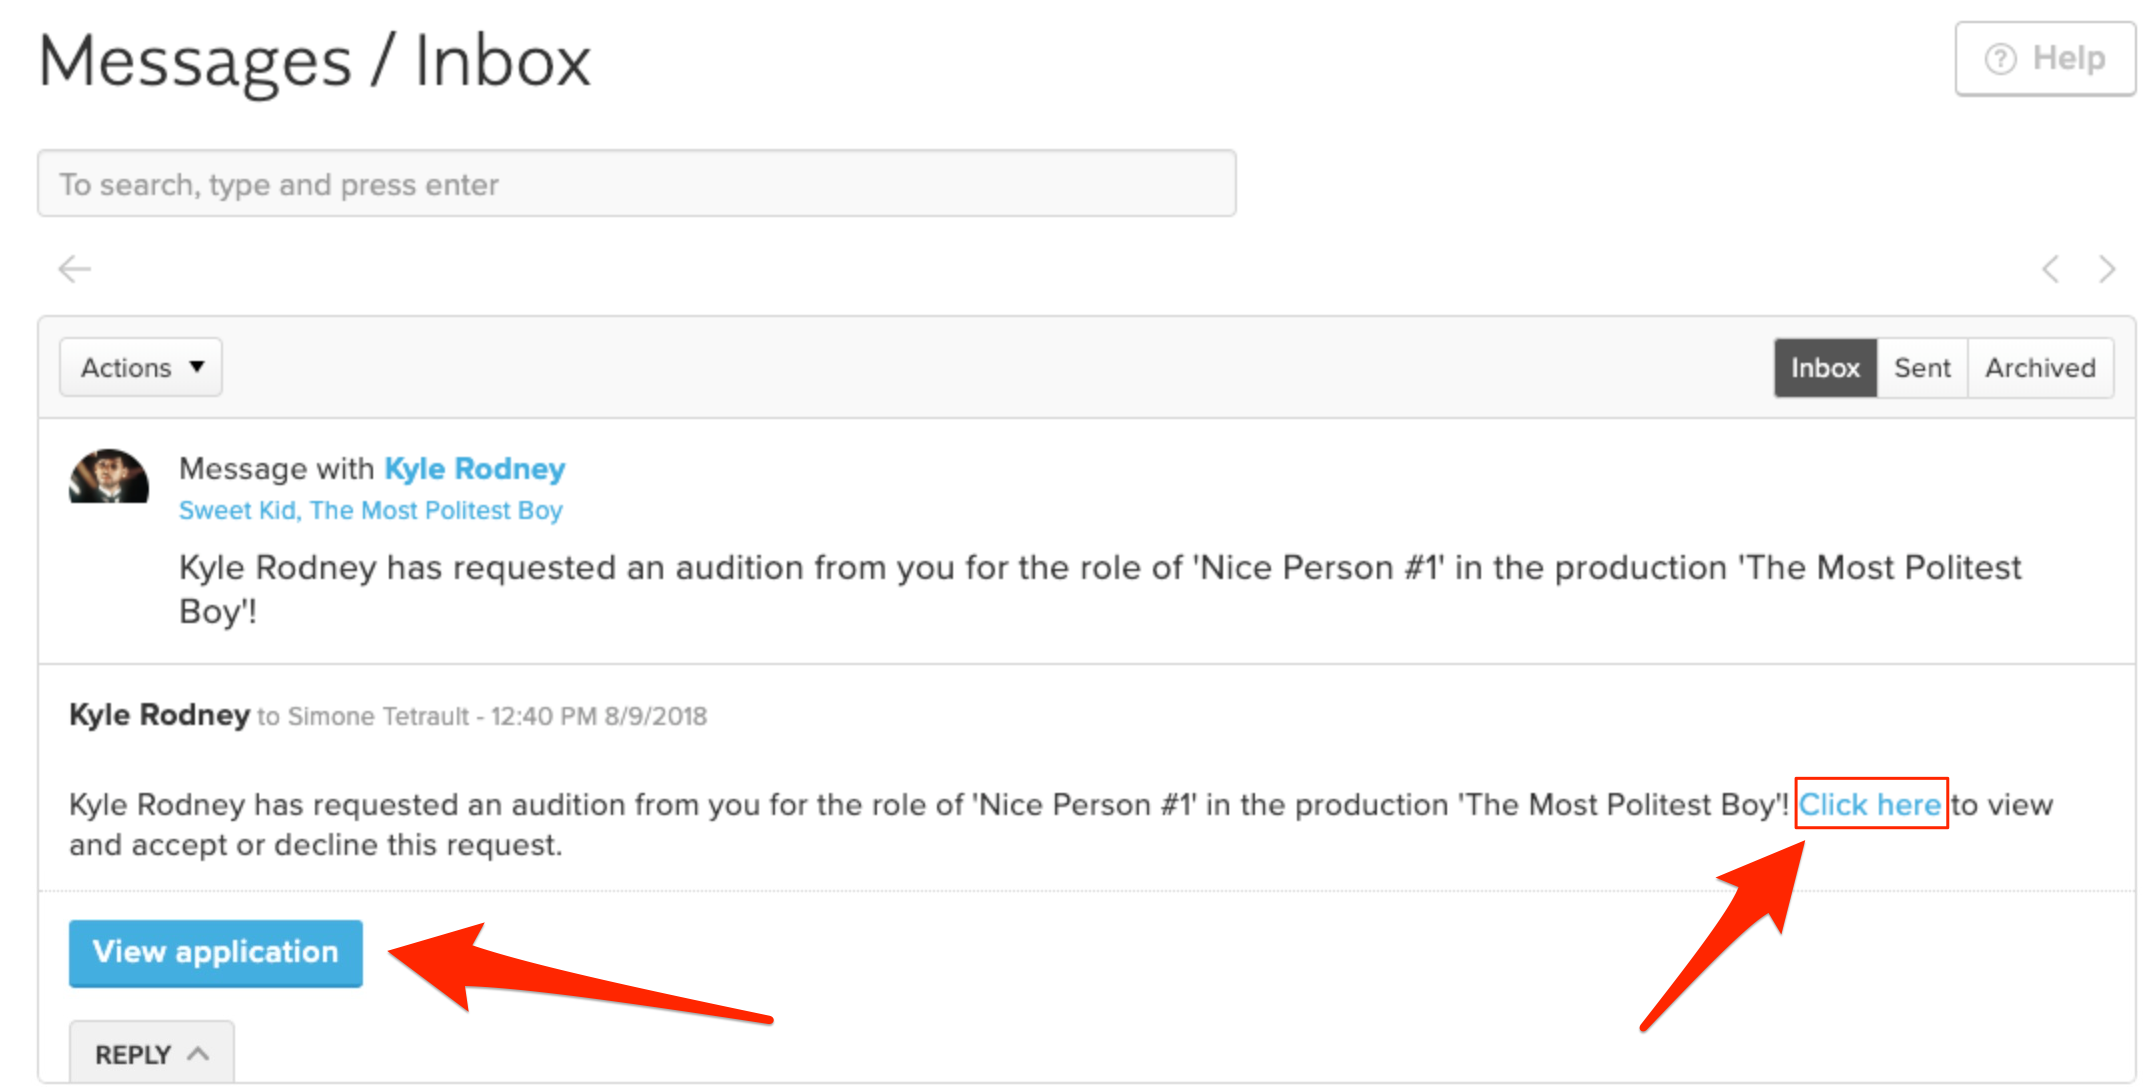Go to next message with right chevron
The width and height of the screenshot is (2151, 1092).
2107,269
